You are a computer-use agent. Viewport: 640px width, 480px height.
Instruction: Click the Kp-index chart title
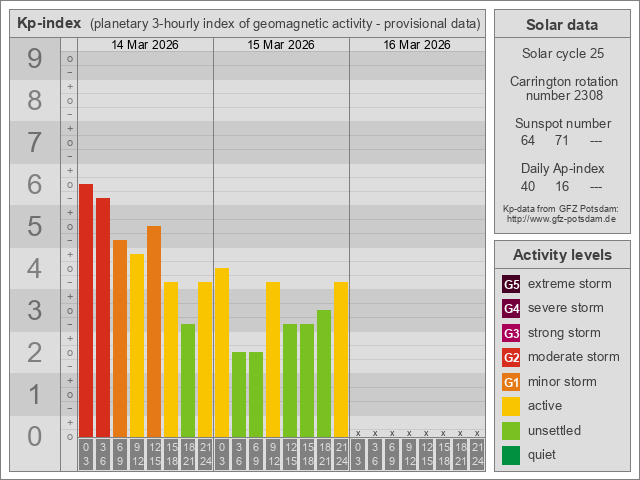coord(248,23)
